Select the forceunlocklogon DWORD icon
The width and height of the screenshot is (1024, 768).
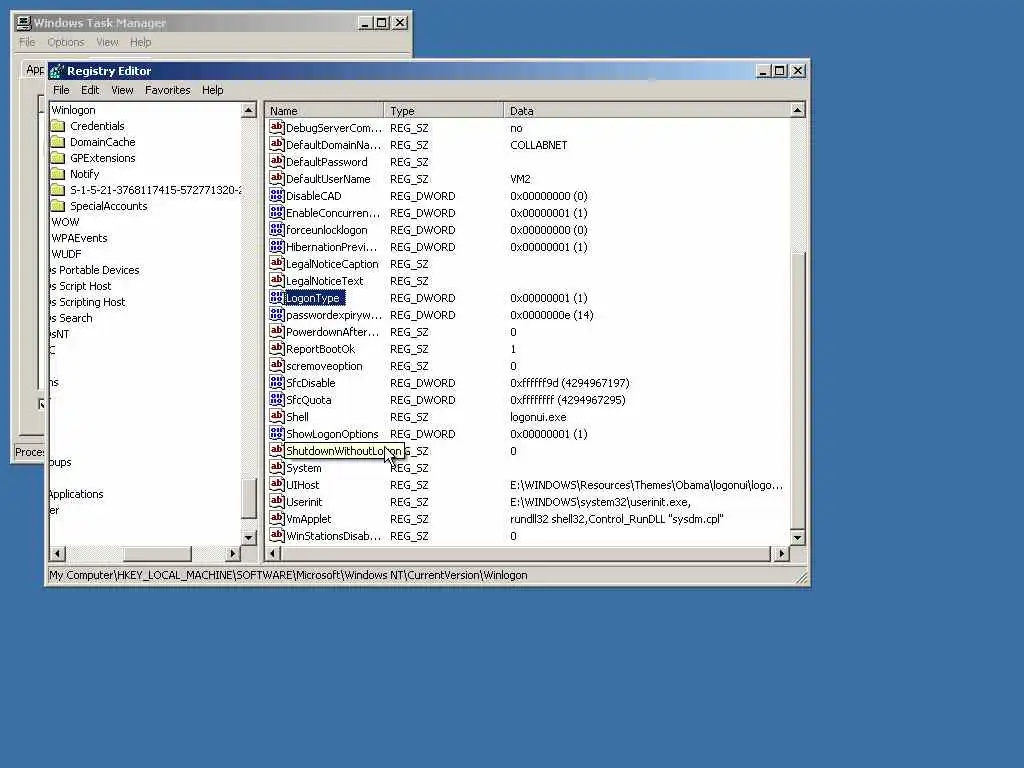277,229
